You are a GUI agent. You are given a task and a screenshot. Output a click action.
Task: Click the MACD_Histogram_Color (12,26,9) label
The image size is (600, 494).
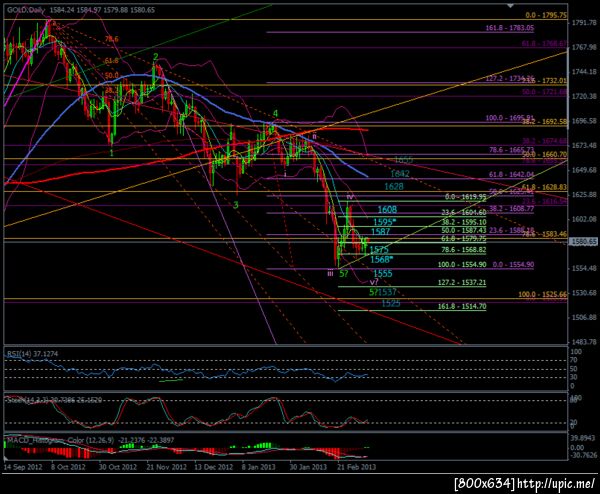91,440
